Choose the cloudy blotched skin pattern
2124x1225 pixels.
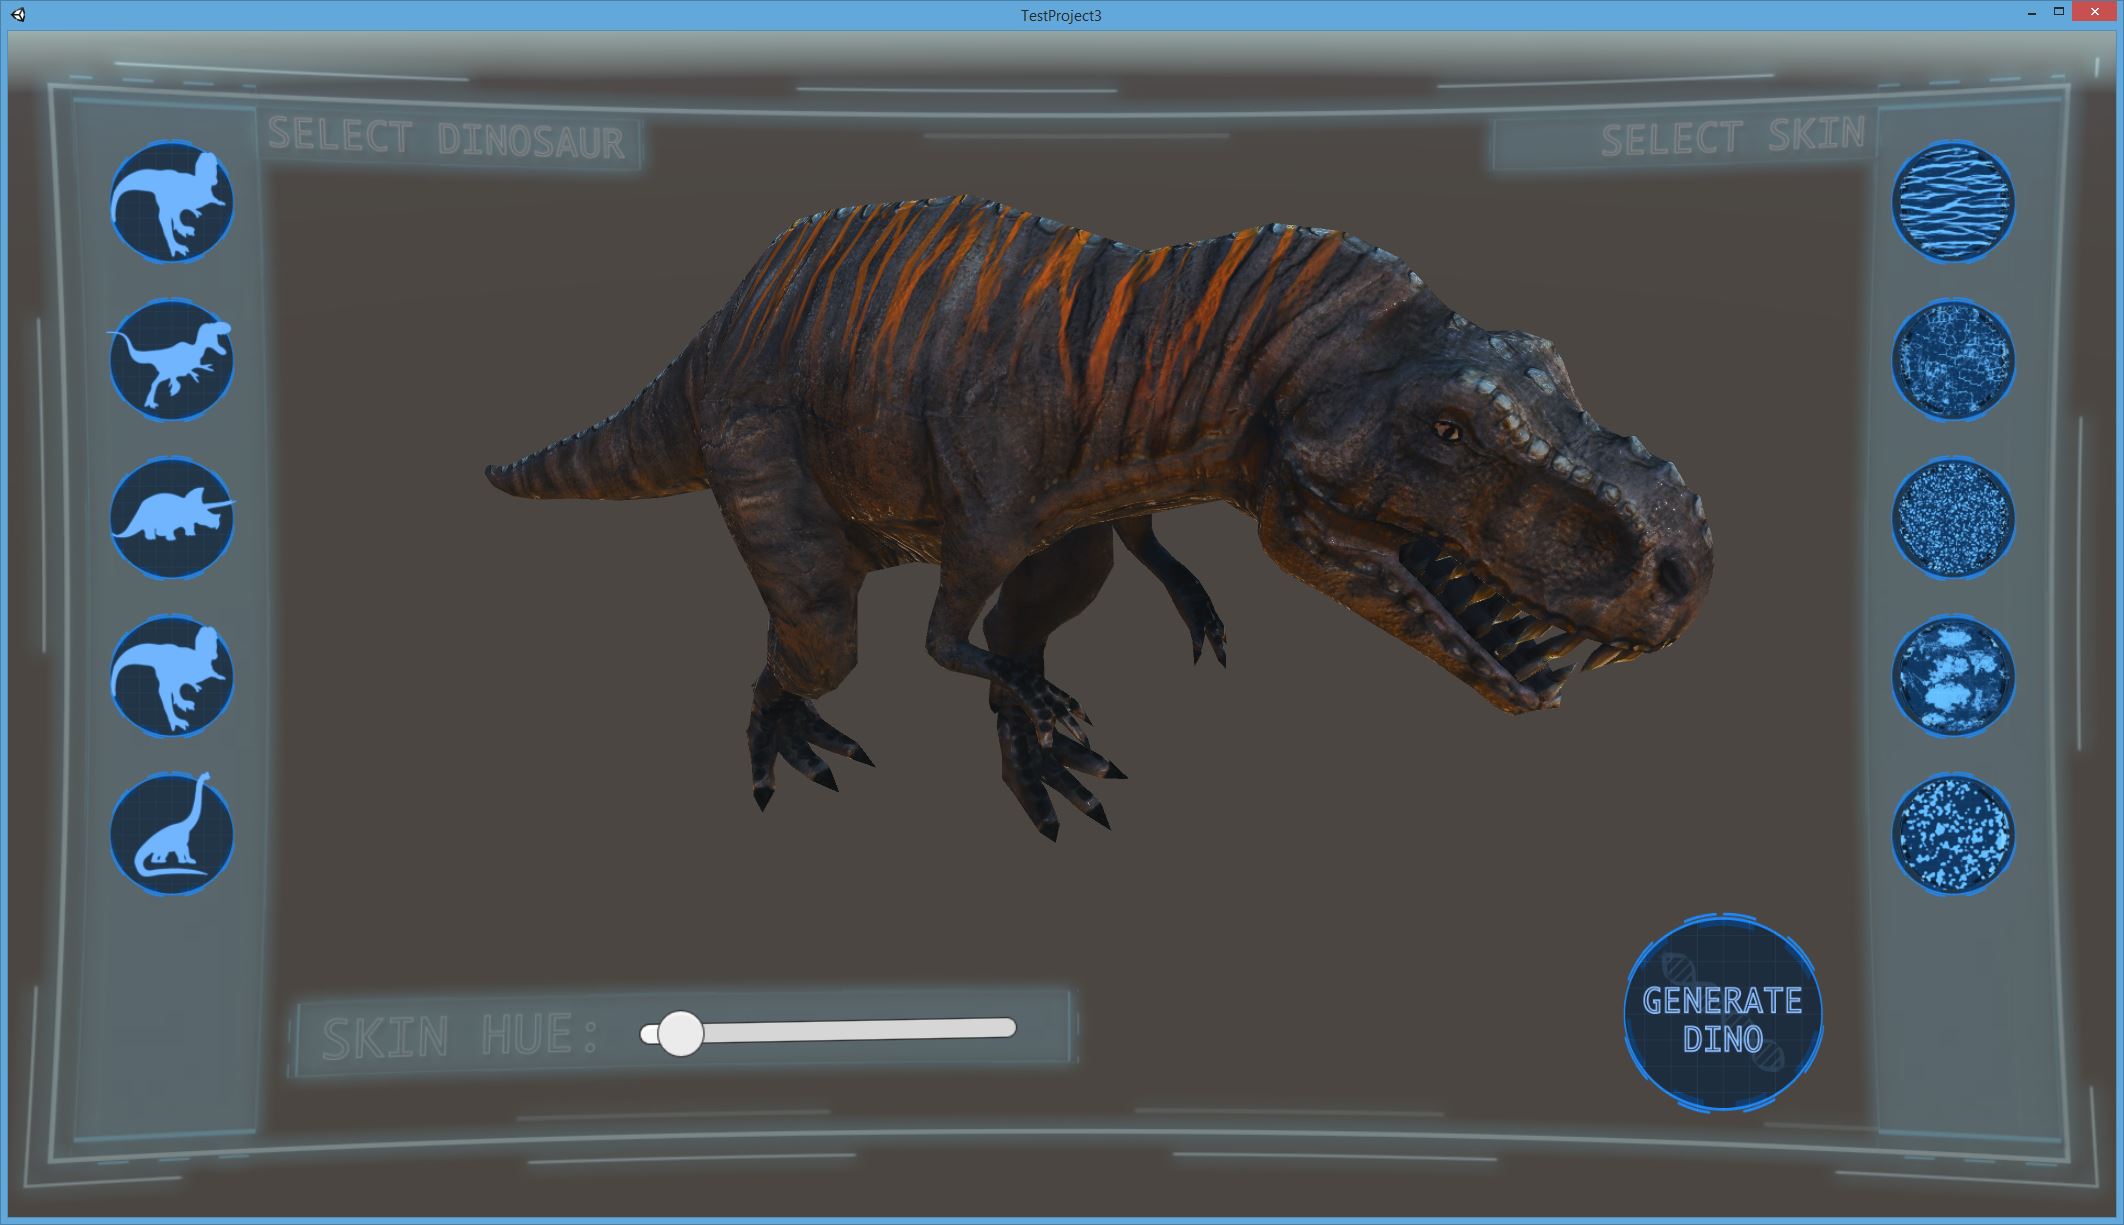[1952, 676]
